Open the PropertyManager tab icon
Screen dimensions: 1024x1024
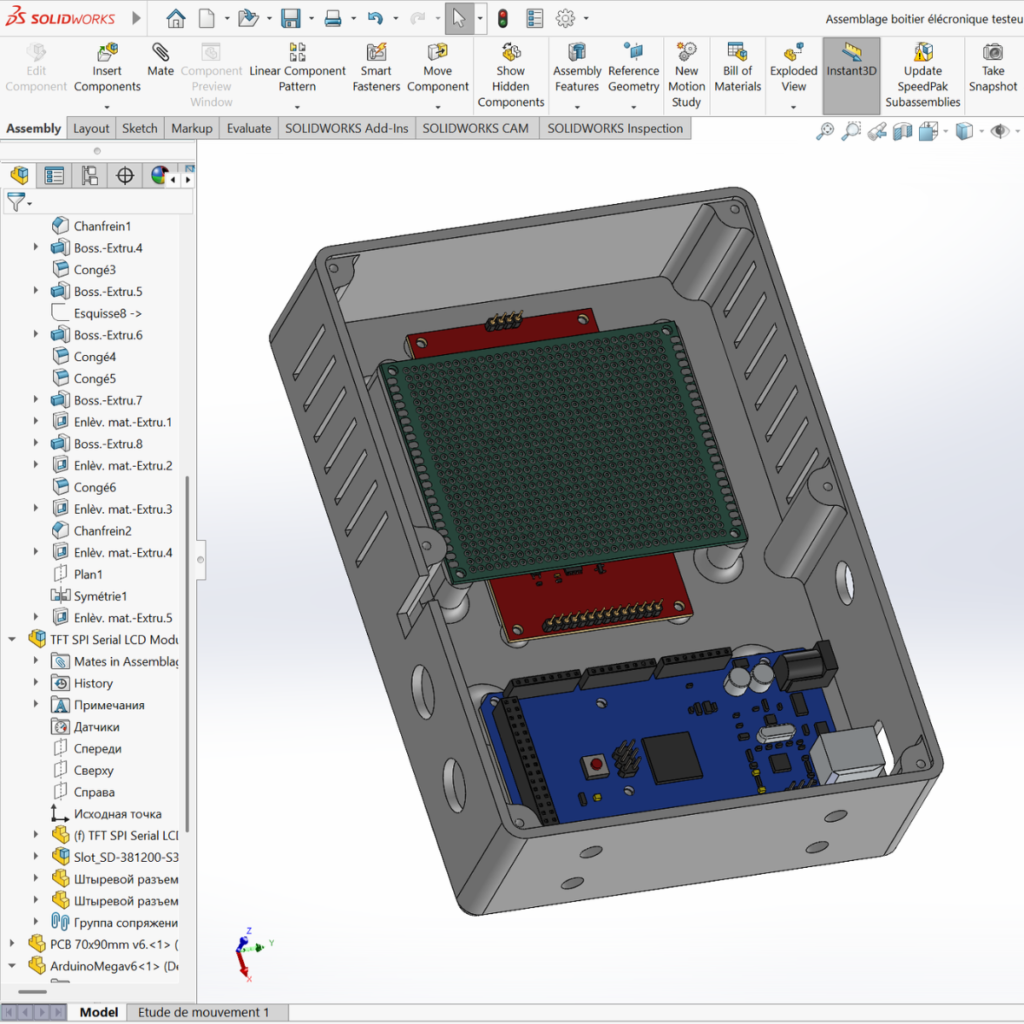54,175
